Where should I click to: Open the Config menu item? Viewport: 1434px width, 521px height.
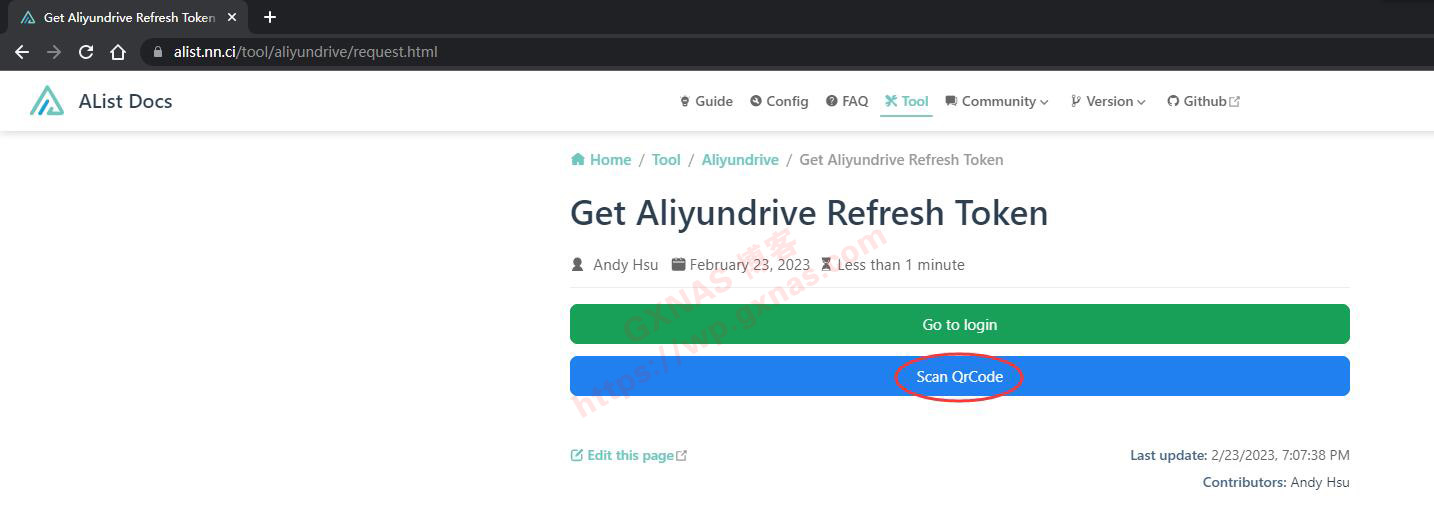click(779, 101)
